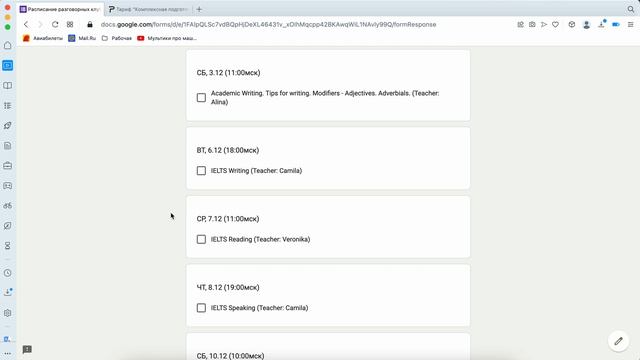Open sidebar settings gear icon
Image resolution: width=640 pixels, height=360 pixels.
8,313
